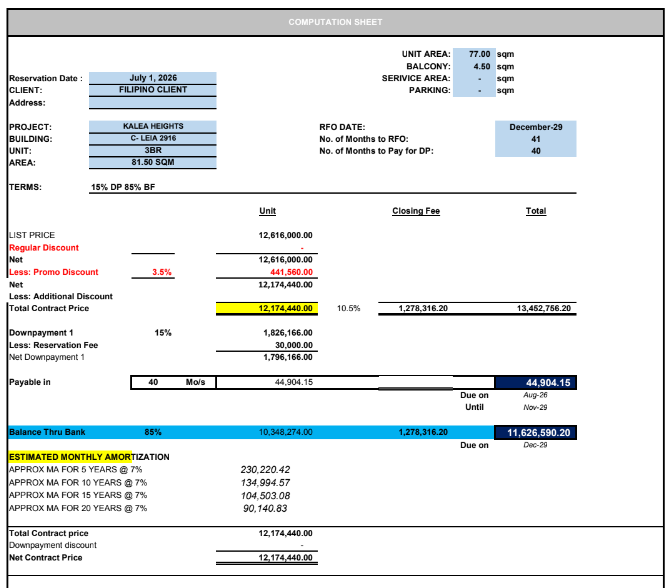Click months to RFO value 41
The width and height of the screenshot is (667, 588).
(x=536, y=139)
